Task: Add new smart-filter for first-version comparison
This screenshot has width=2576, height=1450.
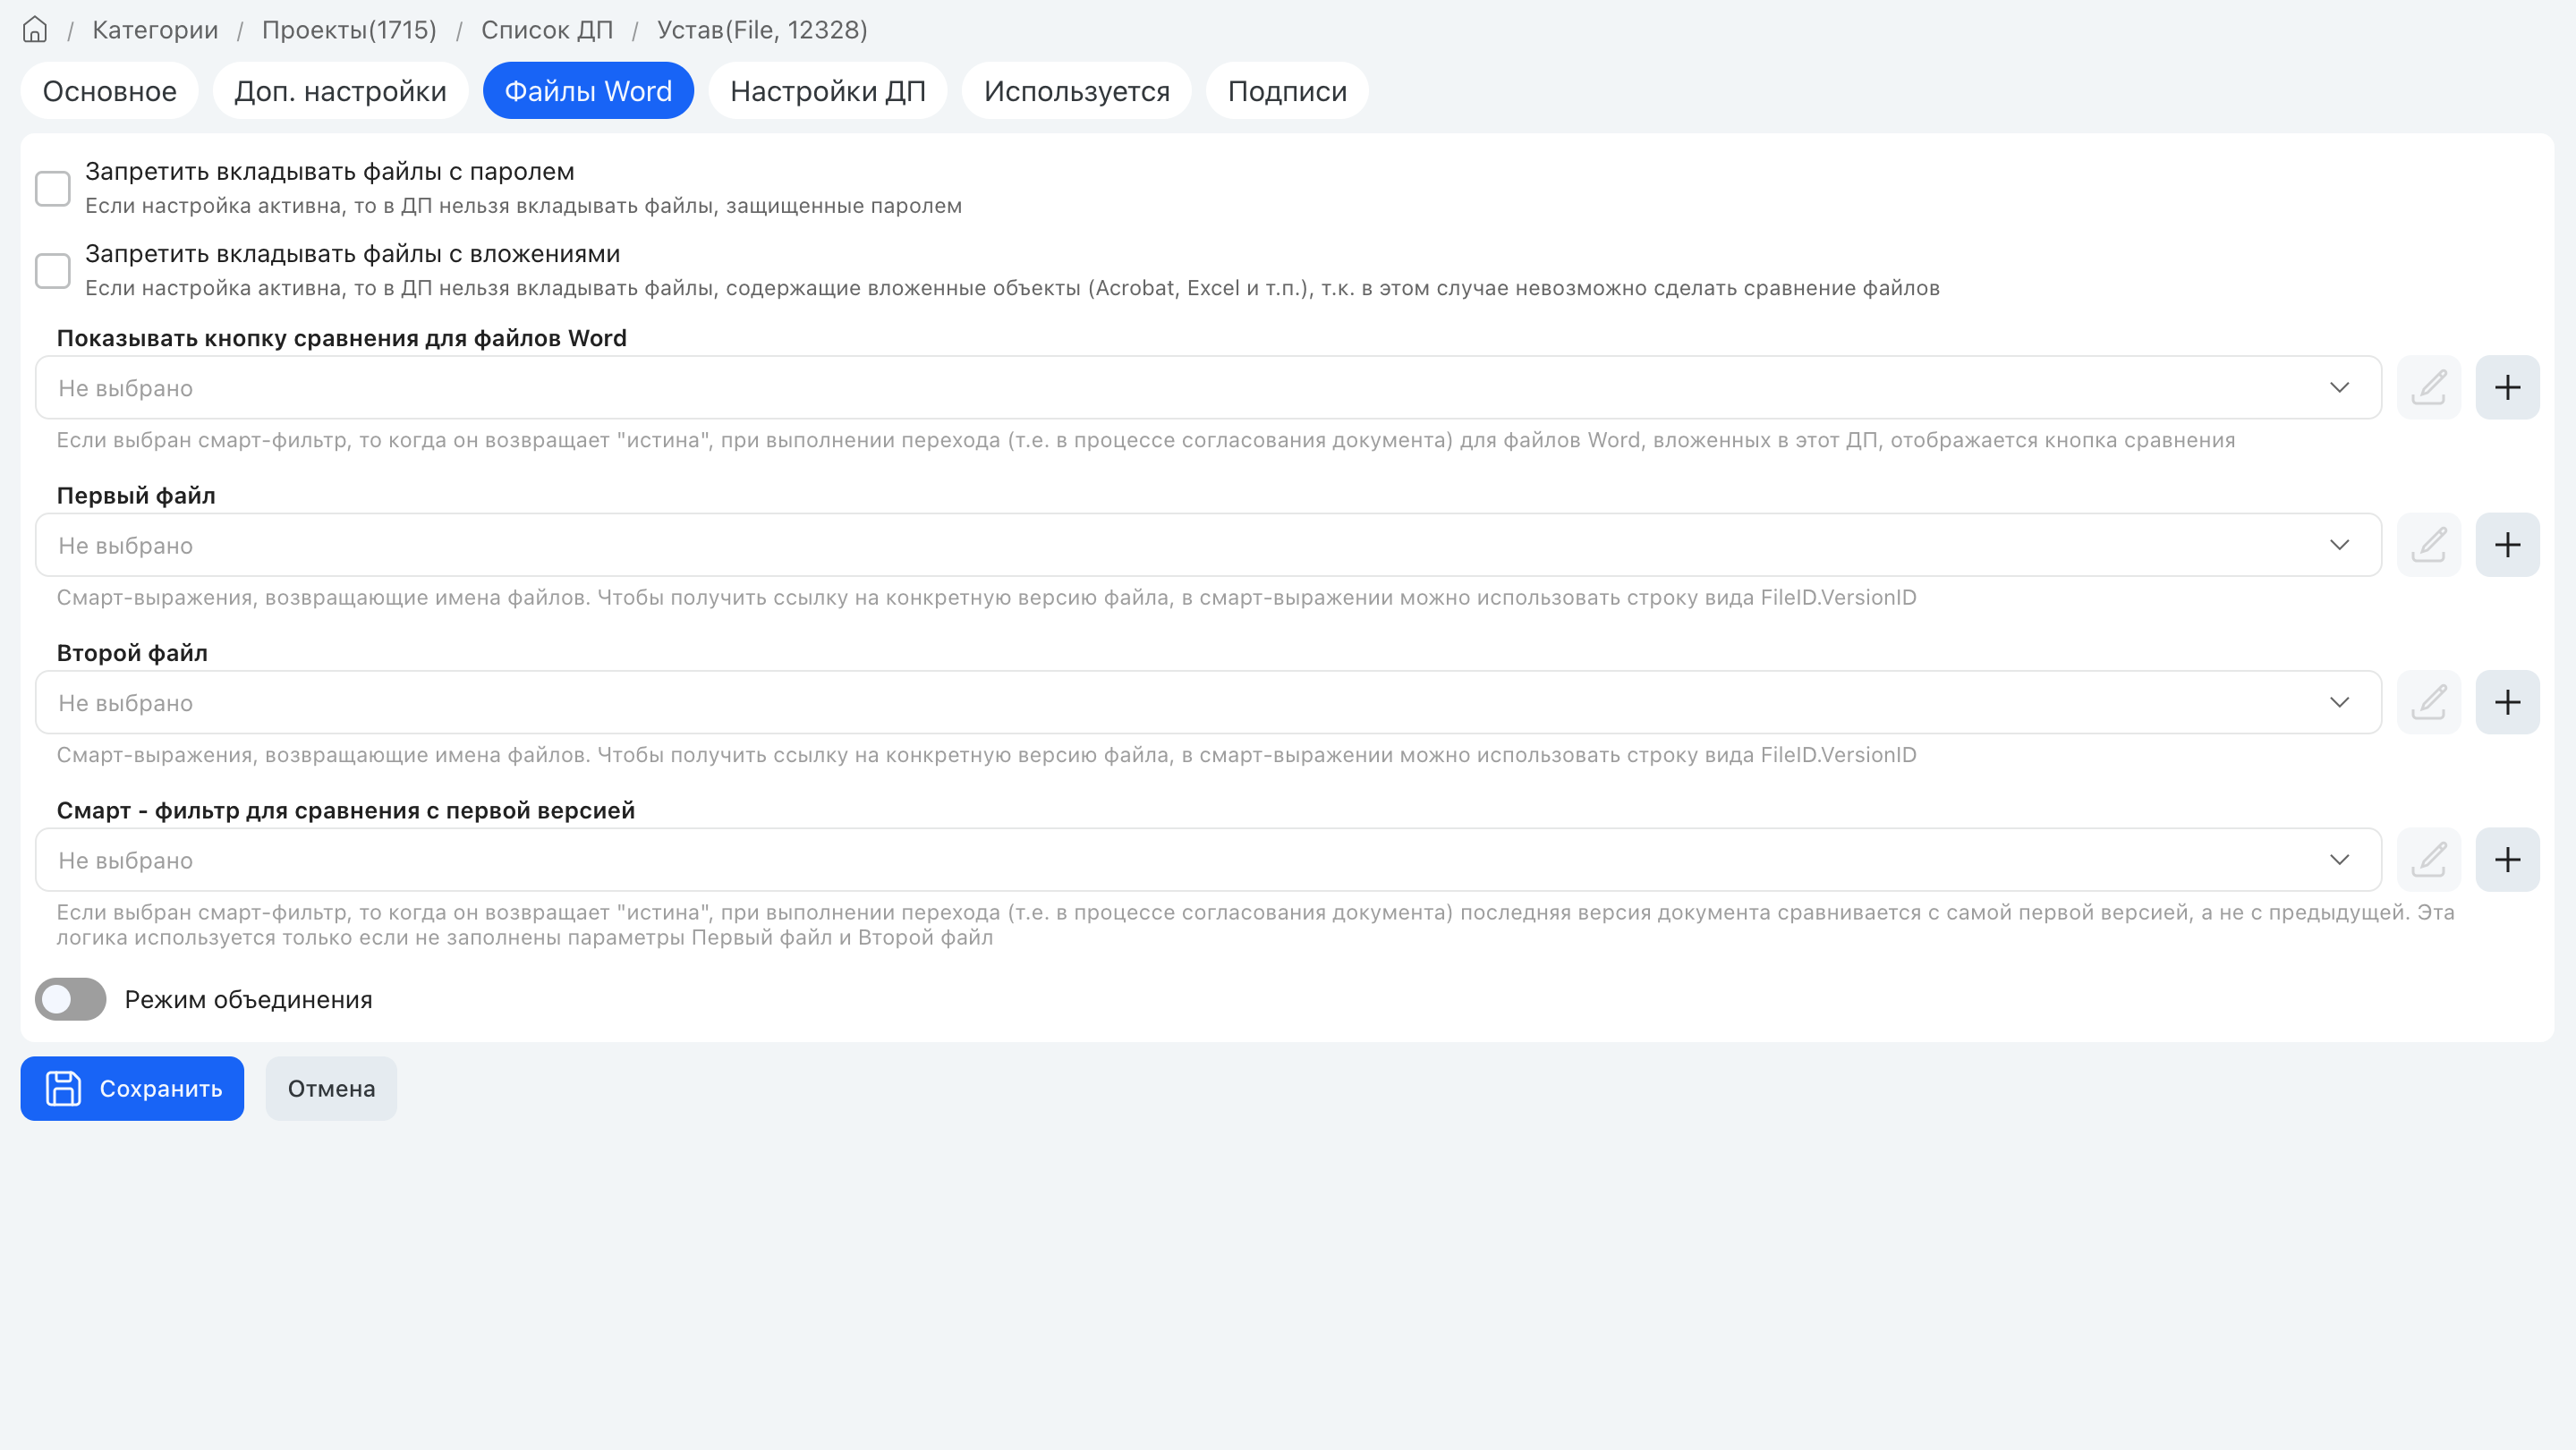Action: (2507, 860)
